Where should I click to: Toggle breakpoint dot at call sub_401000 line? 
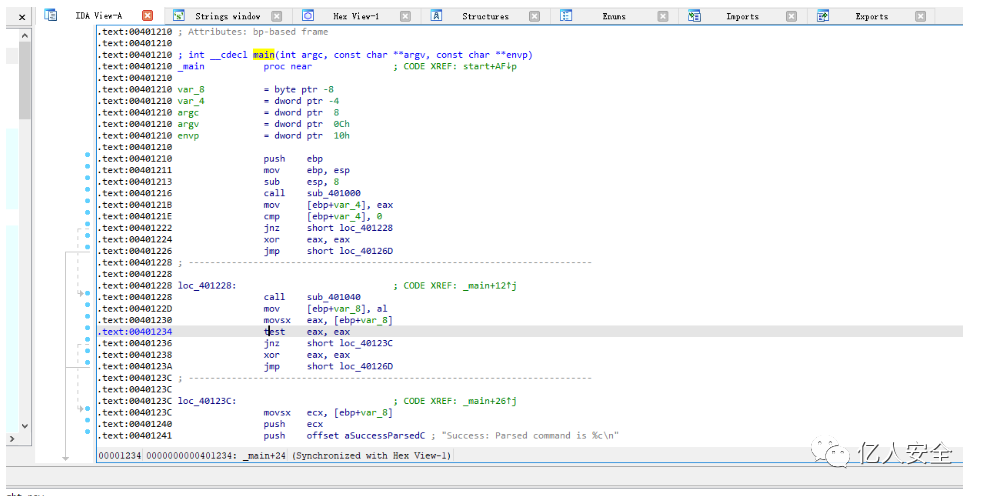[x=87, y=190]
